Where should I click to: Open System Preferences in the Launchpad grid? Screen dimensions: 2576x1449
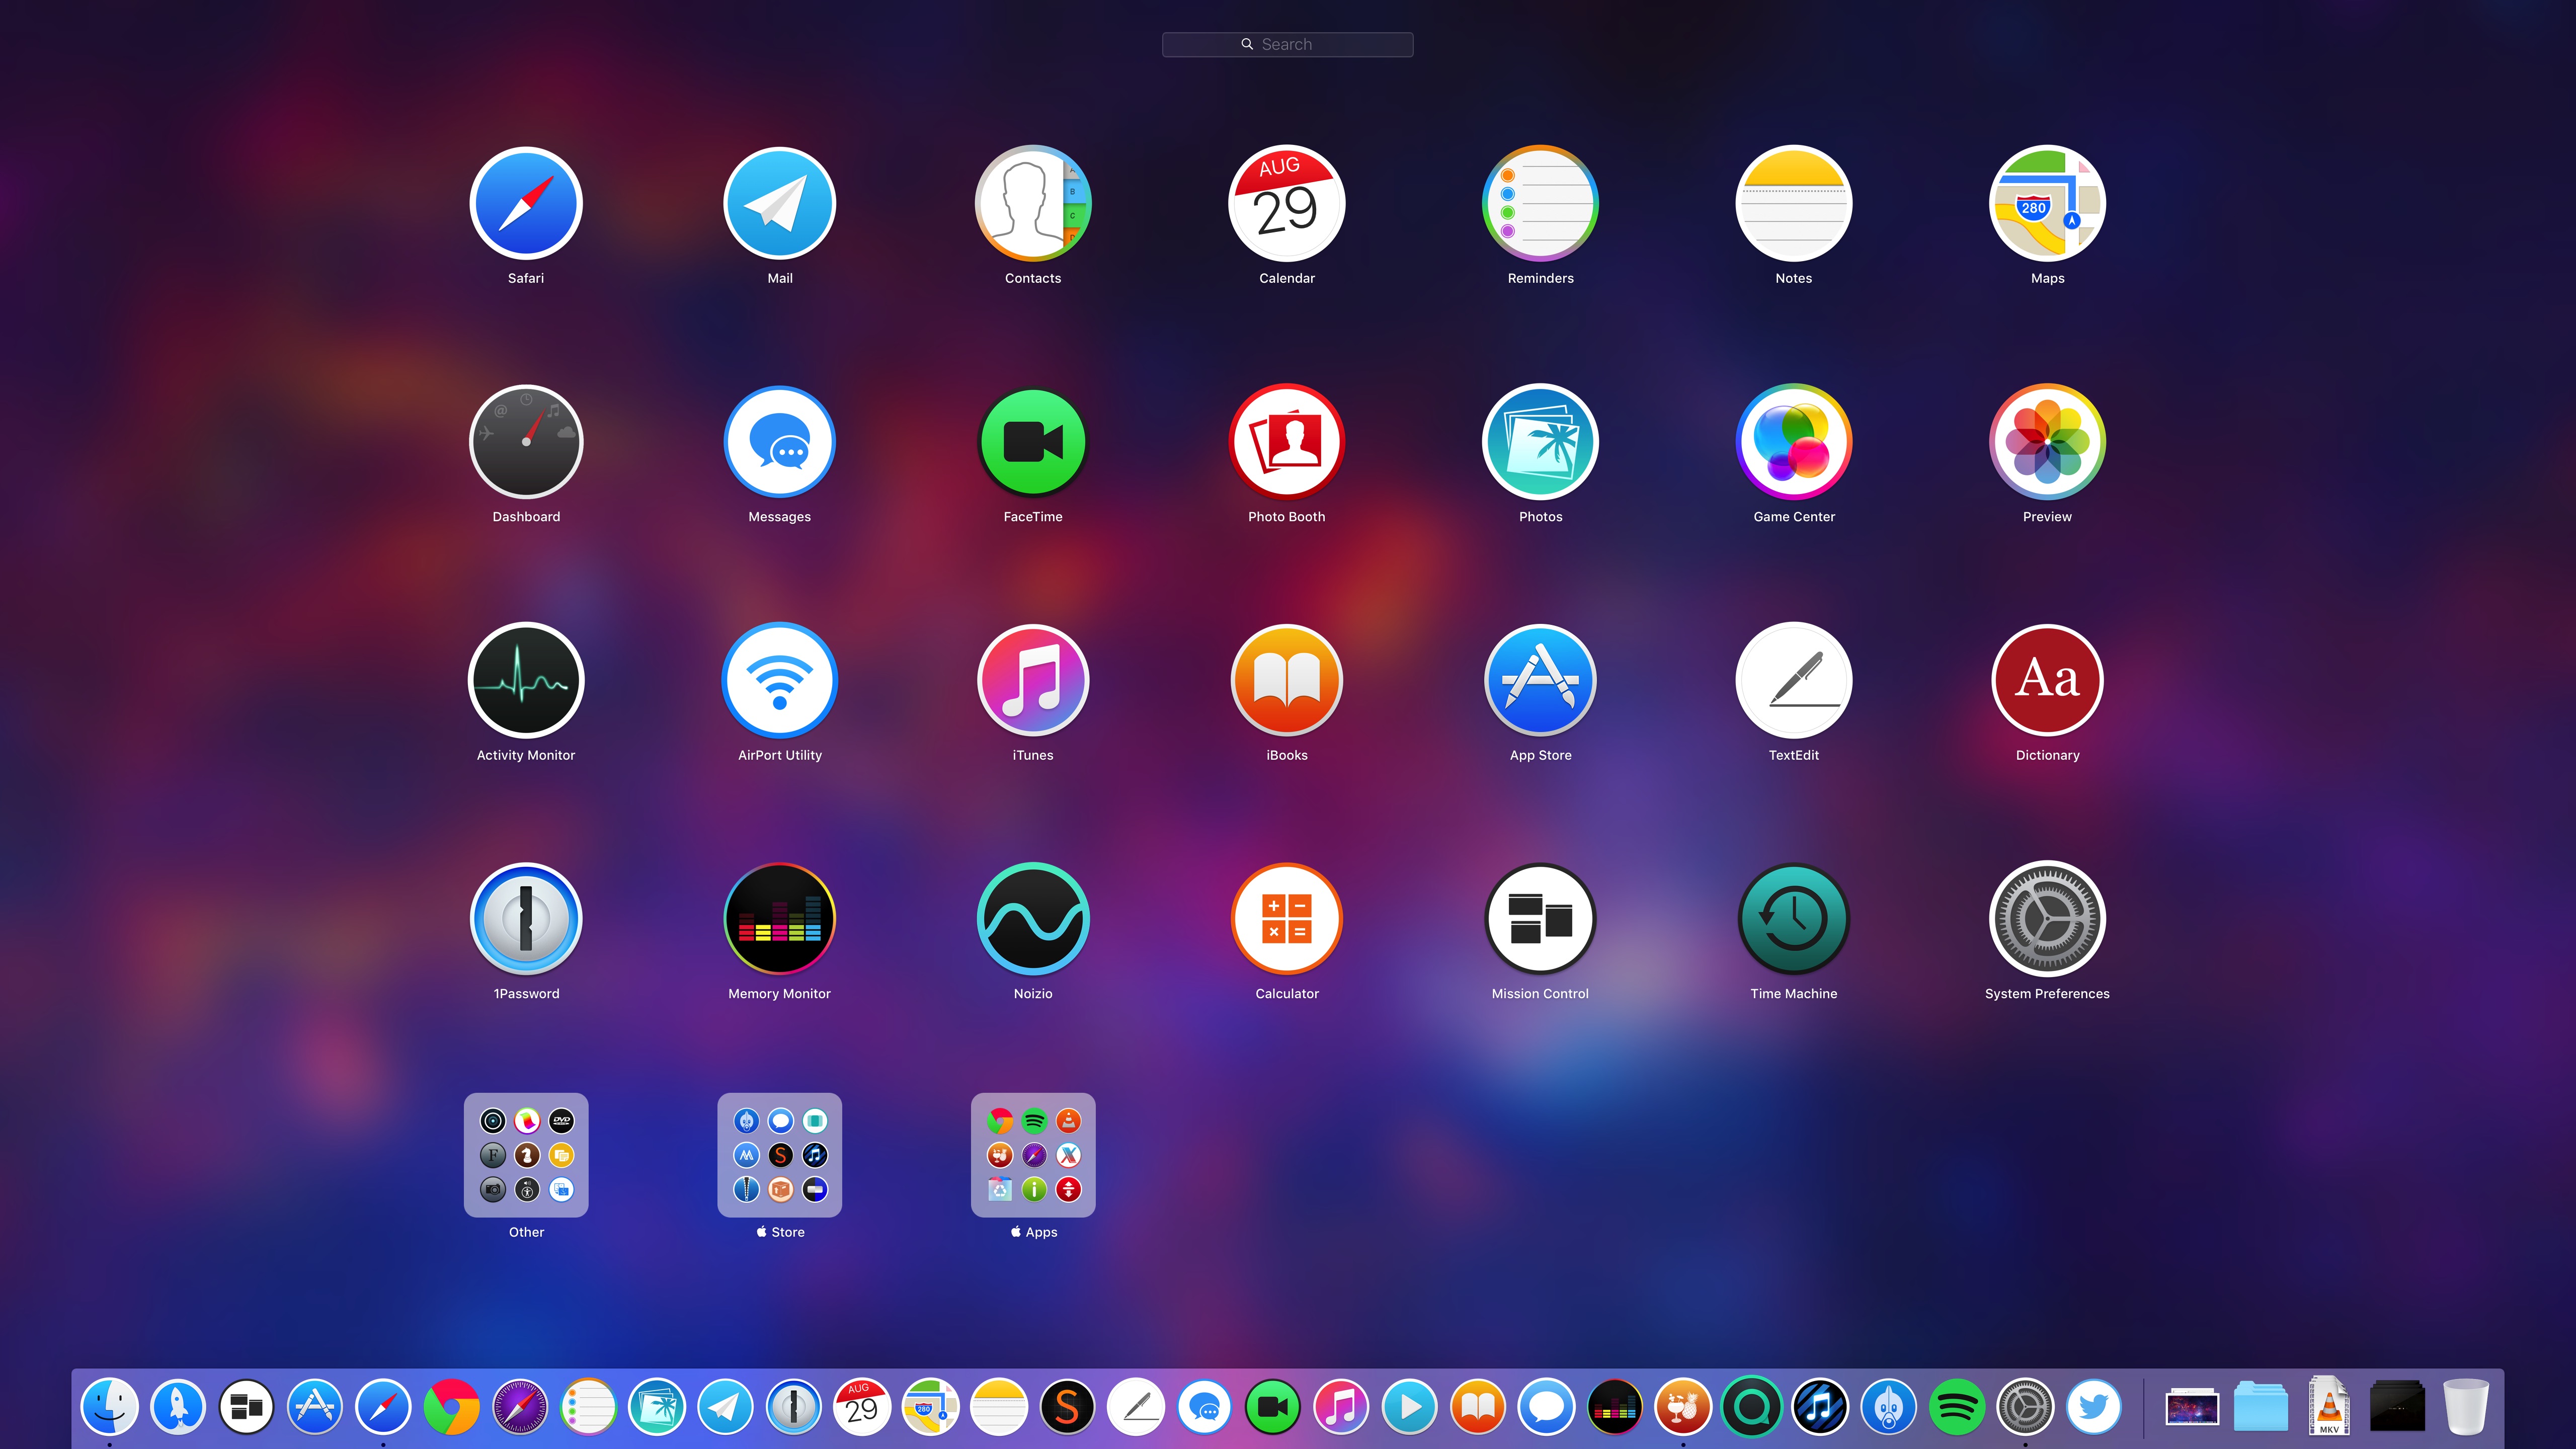pyautogui.click(x=2047, y=918)
